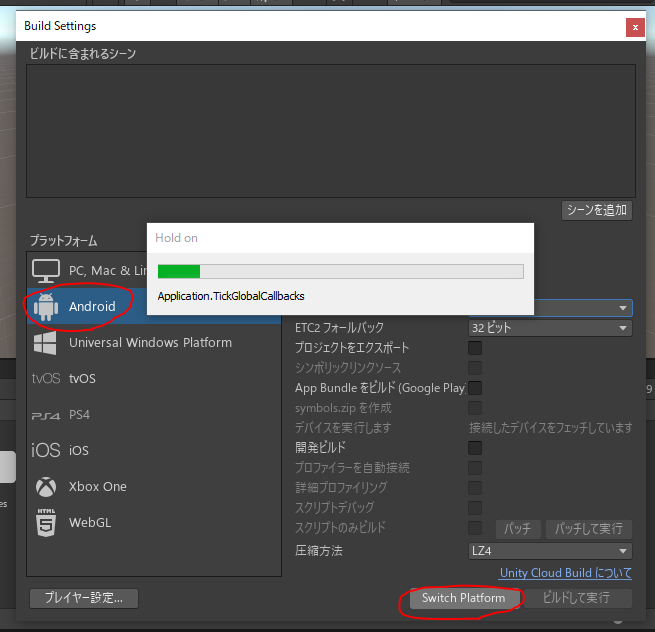Click the パッチ button
Image resolution: width=655 pixels, height=632 pixels.
[518, 529]
